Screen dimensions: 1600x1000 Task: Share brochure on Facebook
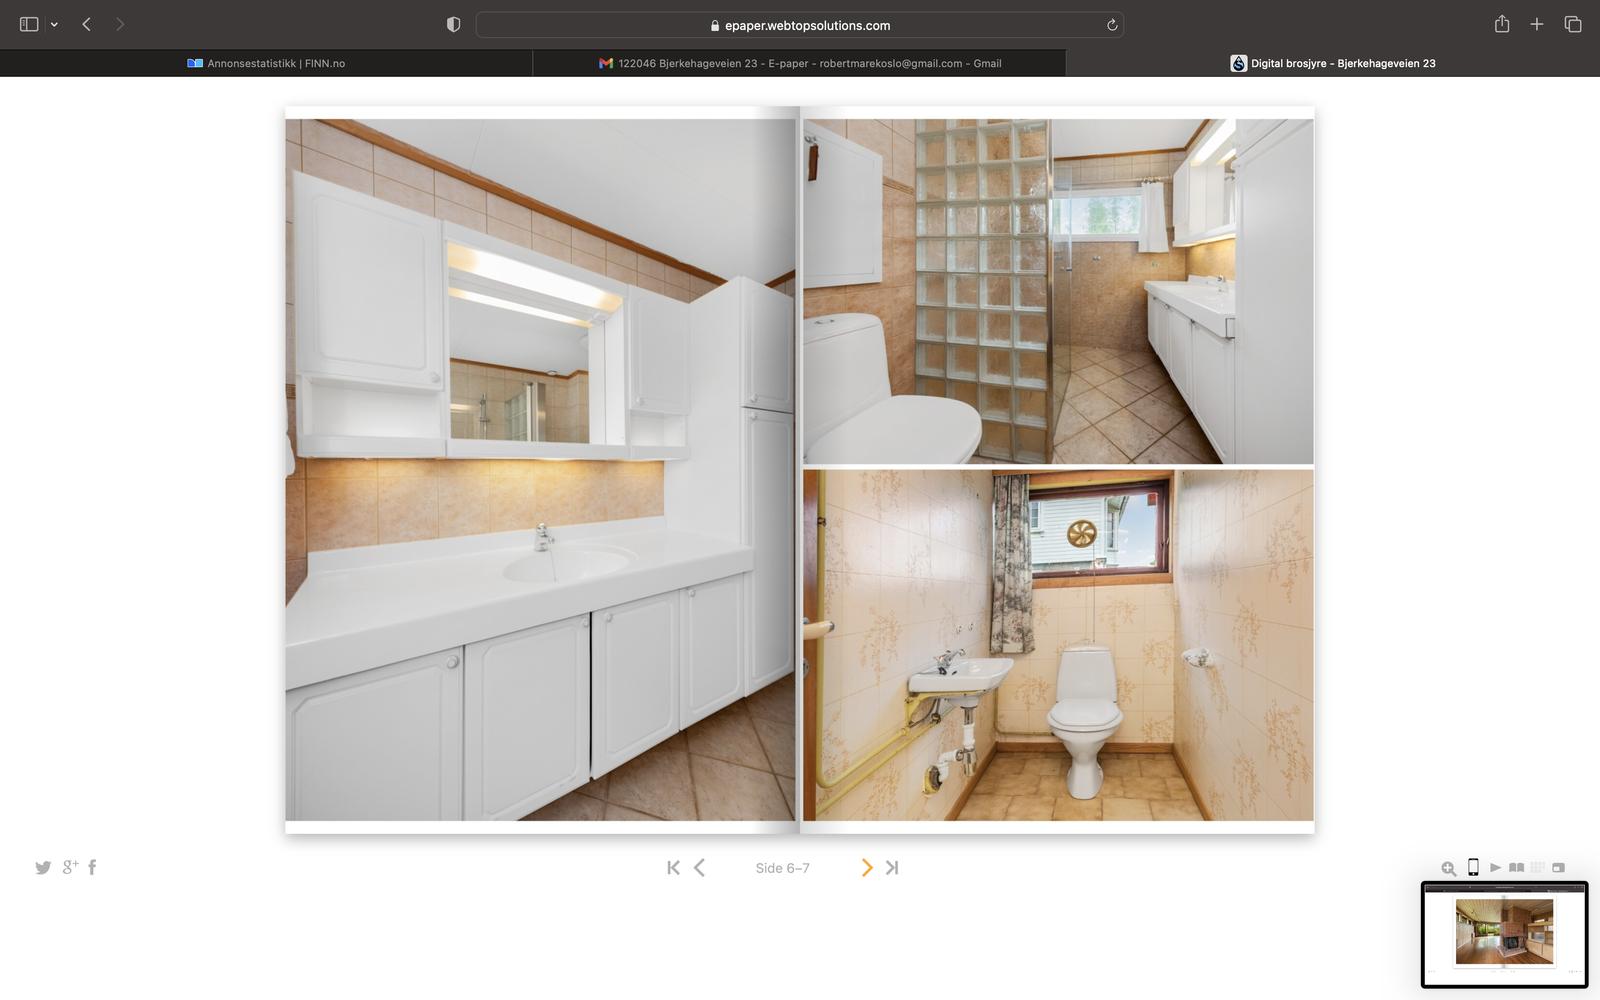point(92,867)
